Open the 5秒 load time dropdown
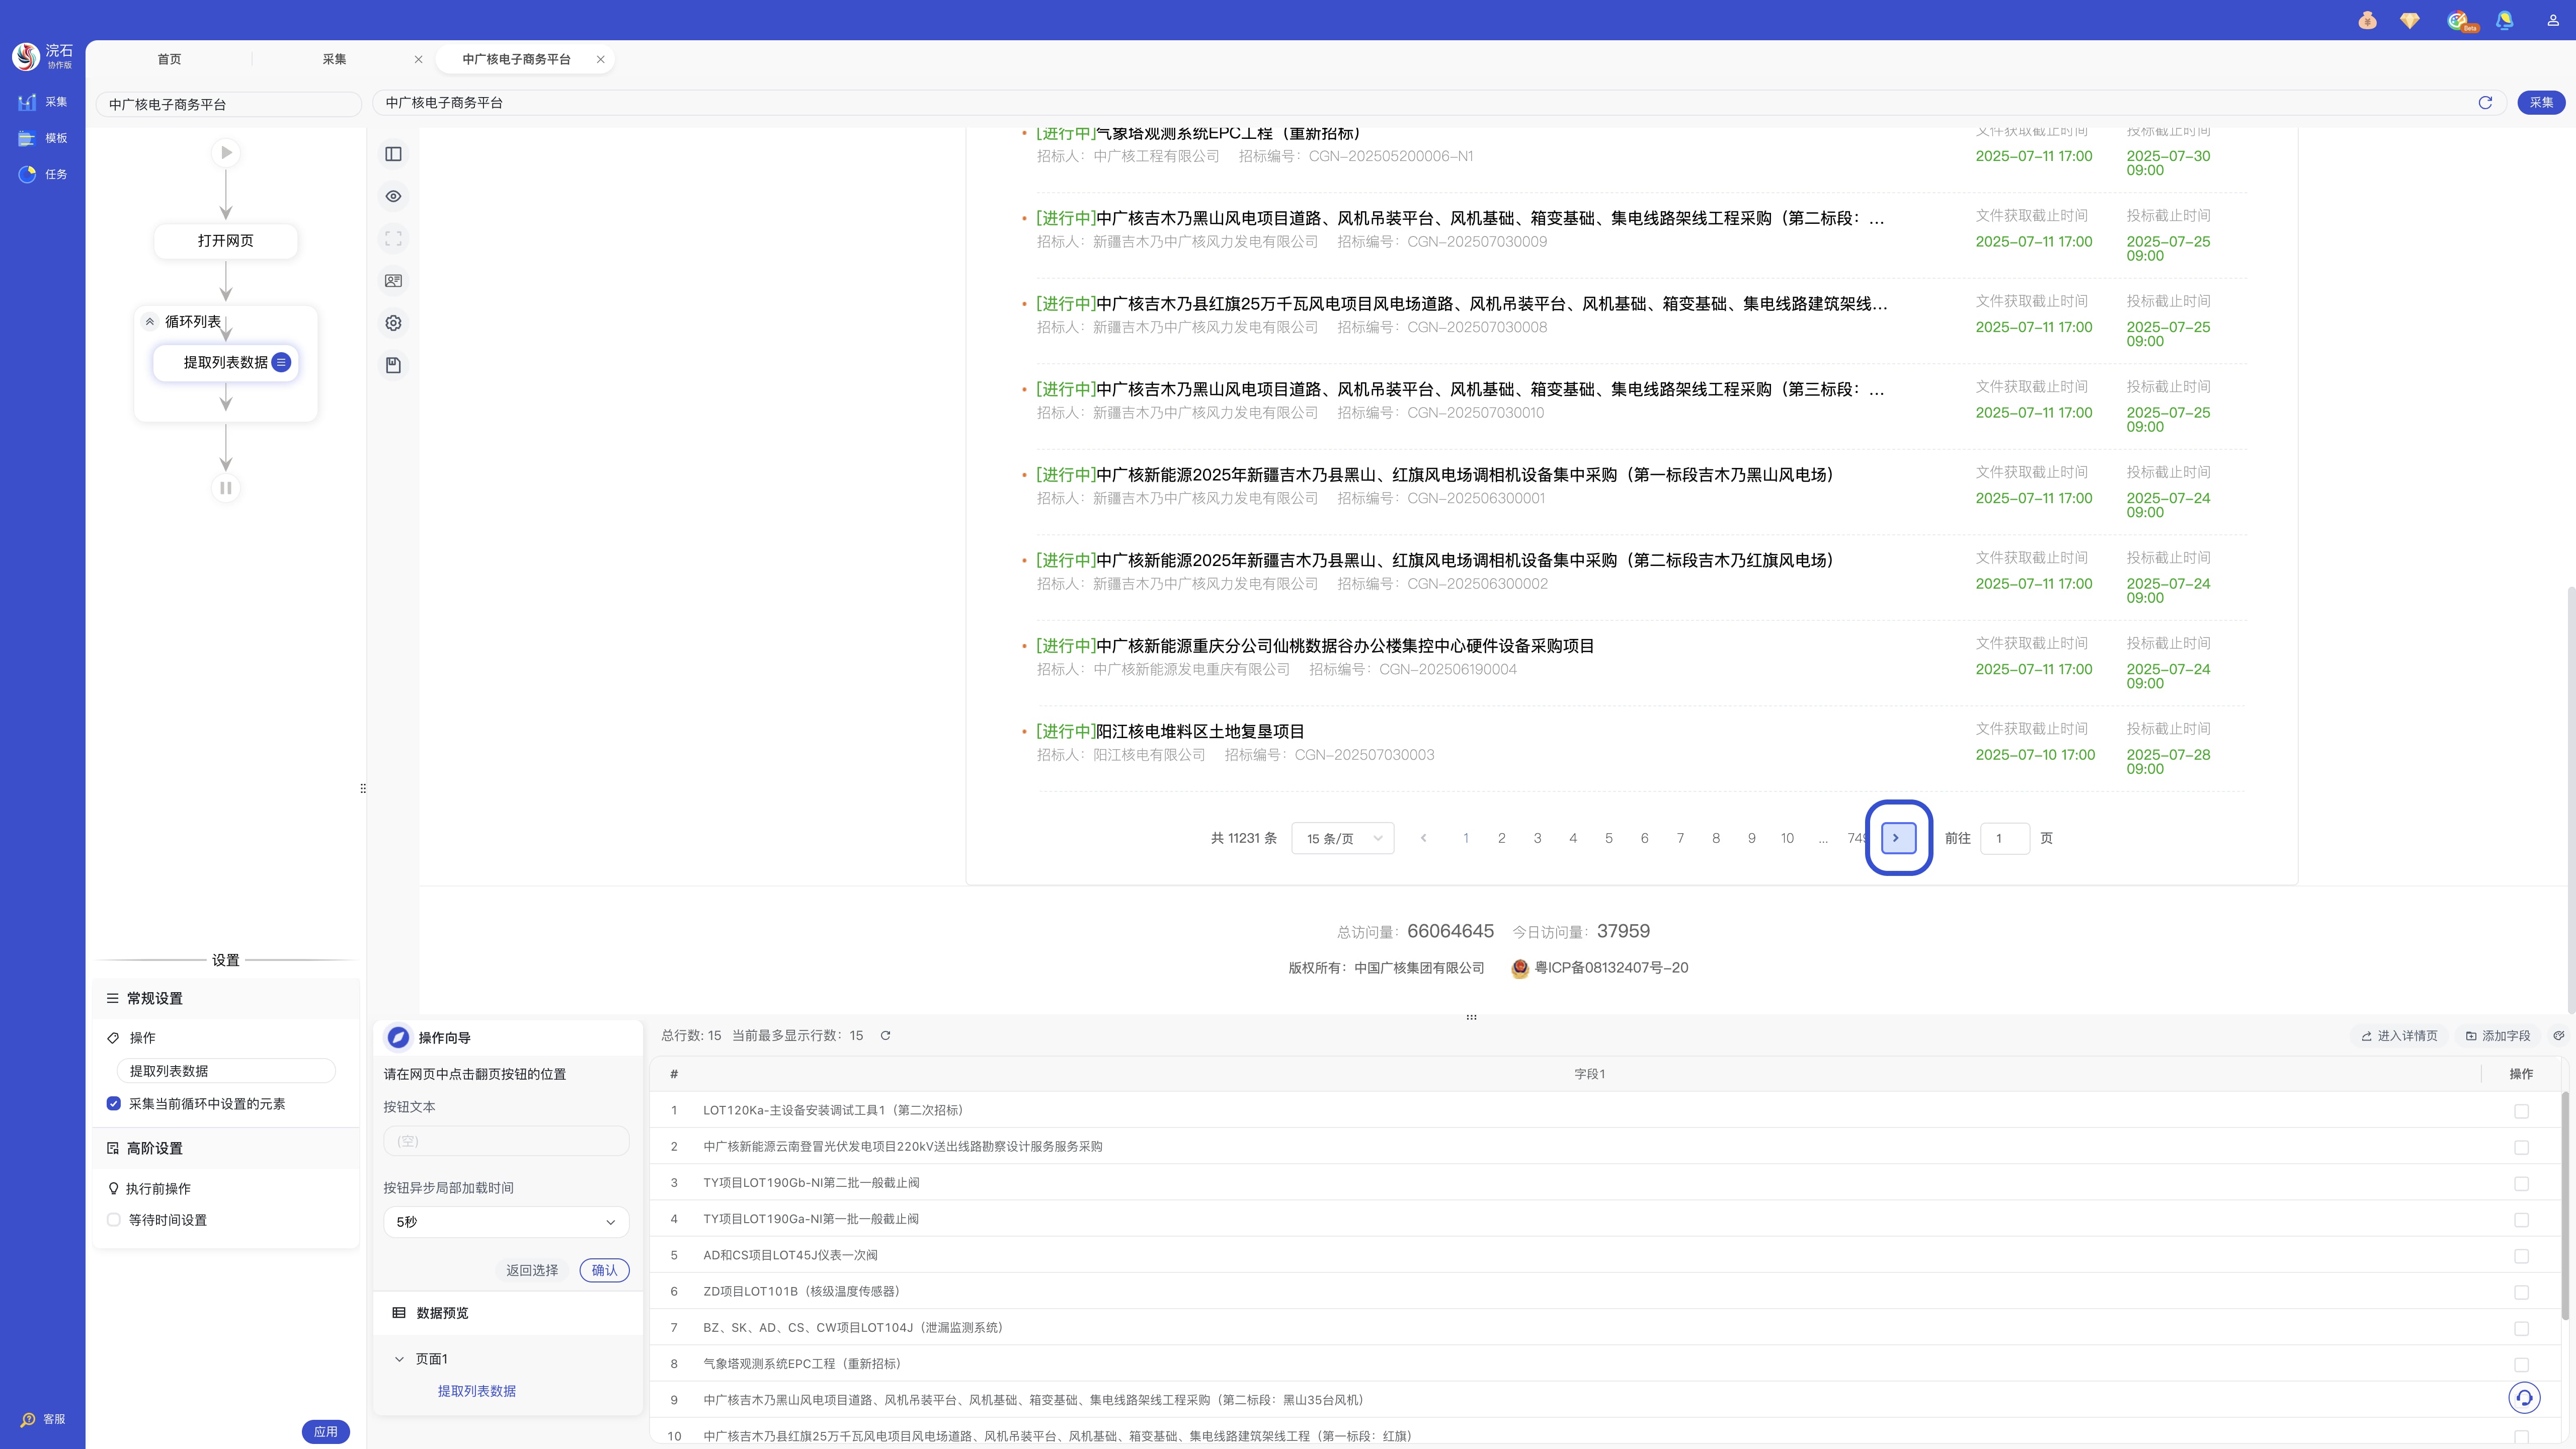Viewport: 2576px width, 1449px height. coord(506,1222)
